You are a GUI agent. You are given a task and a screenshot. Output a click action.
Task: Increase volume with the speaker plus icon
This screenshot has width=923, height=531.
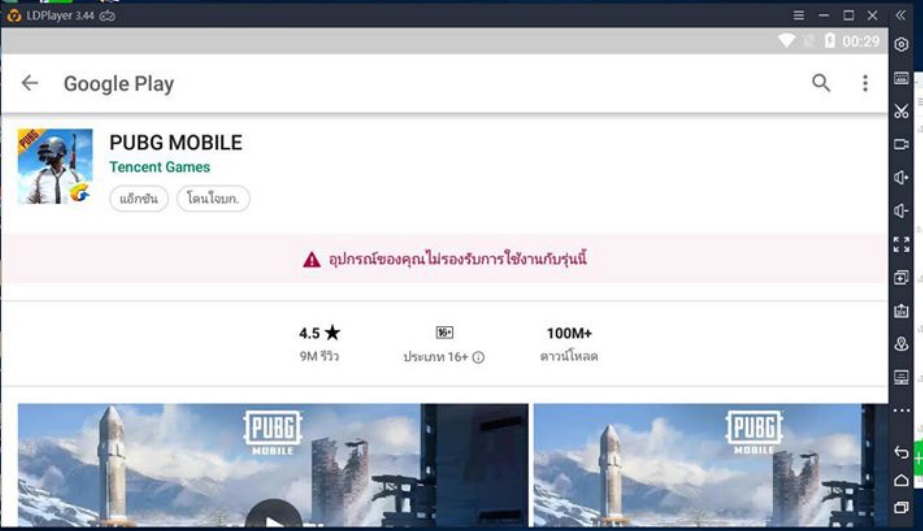point(901,178)
